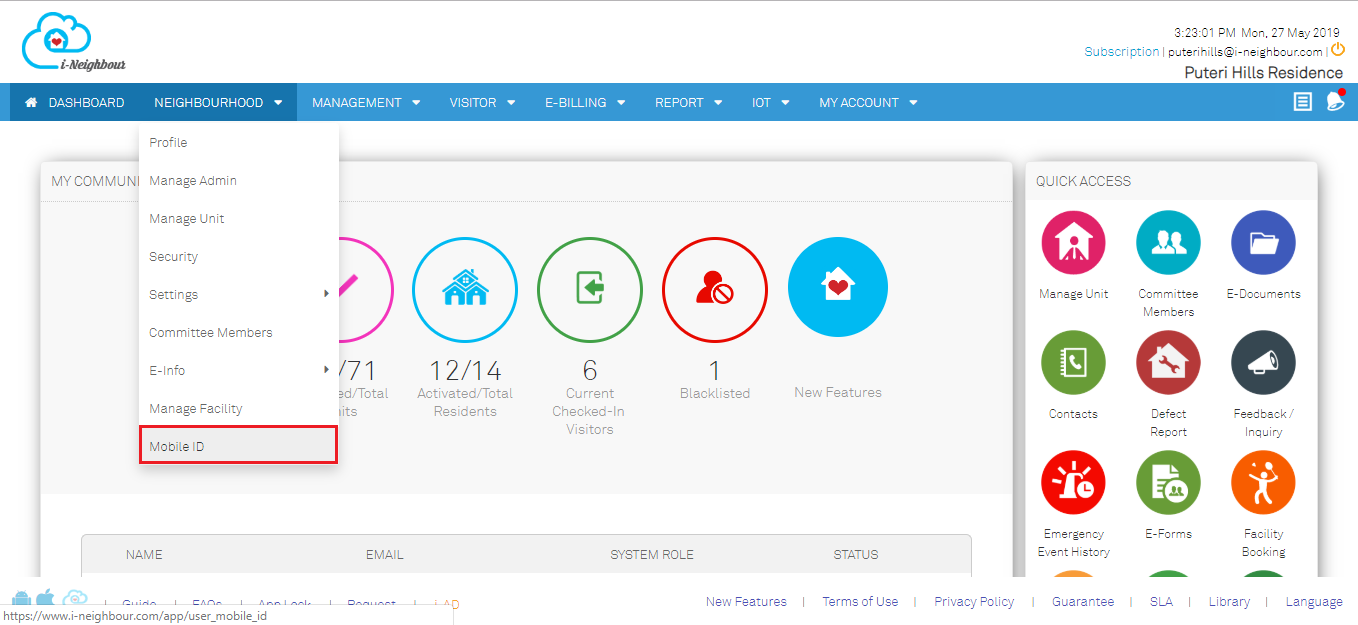Viewport: 1358px width, 625px height.
Task: Select Profile in Neighbourhood menu
Action: 239,142
